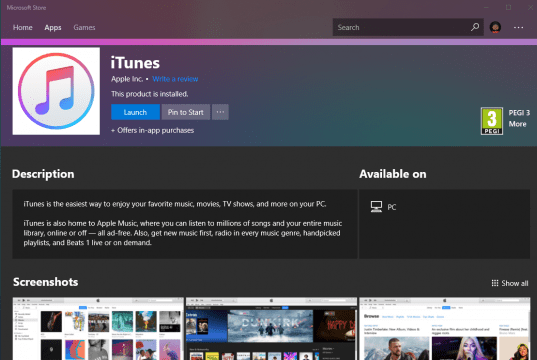Maximize the Microsoft Store window
The image size is (537, 360).
click(x=509, y=8)
